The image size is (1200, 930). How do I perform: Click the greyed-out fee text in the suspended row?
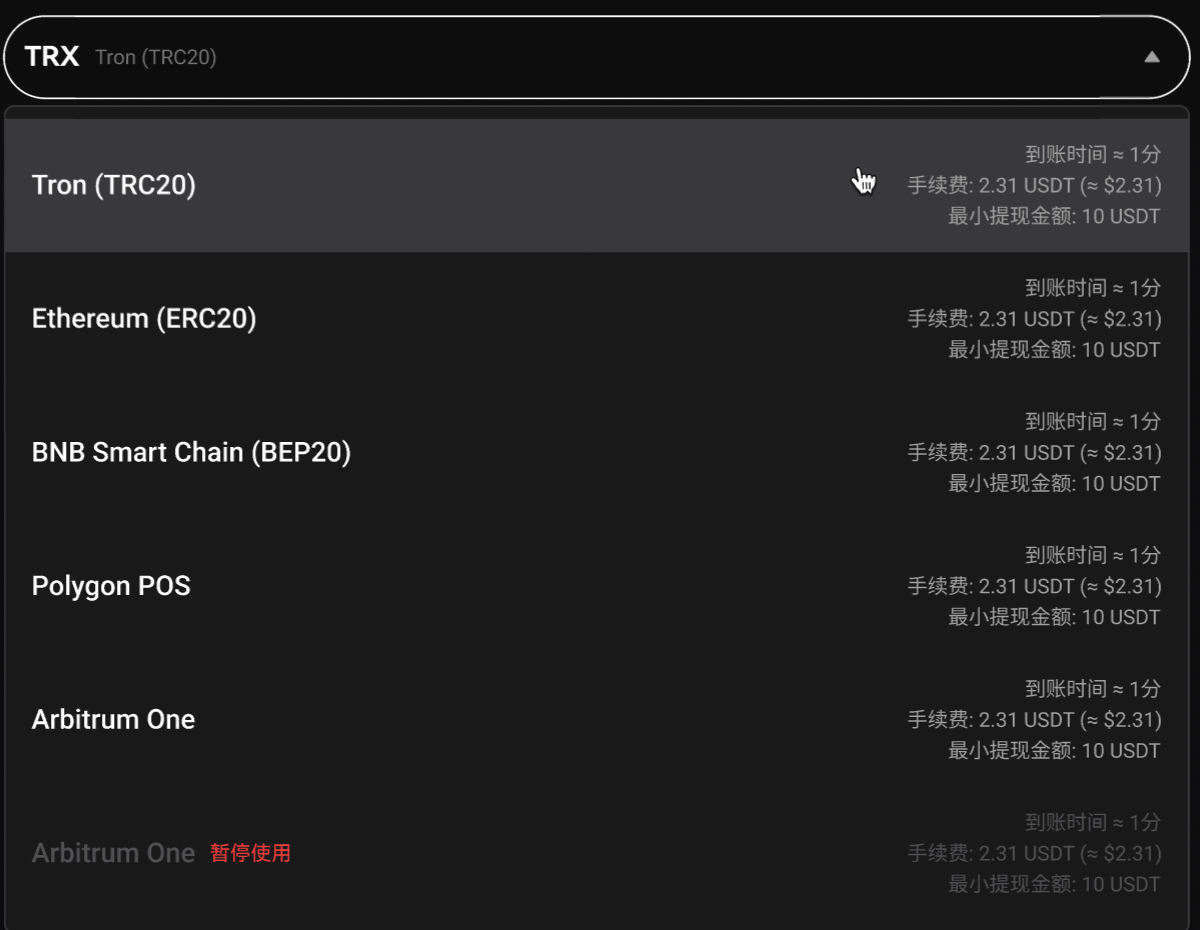tap(1034, 853)
